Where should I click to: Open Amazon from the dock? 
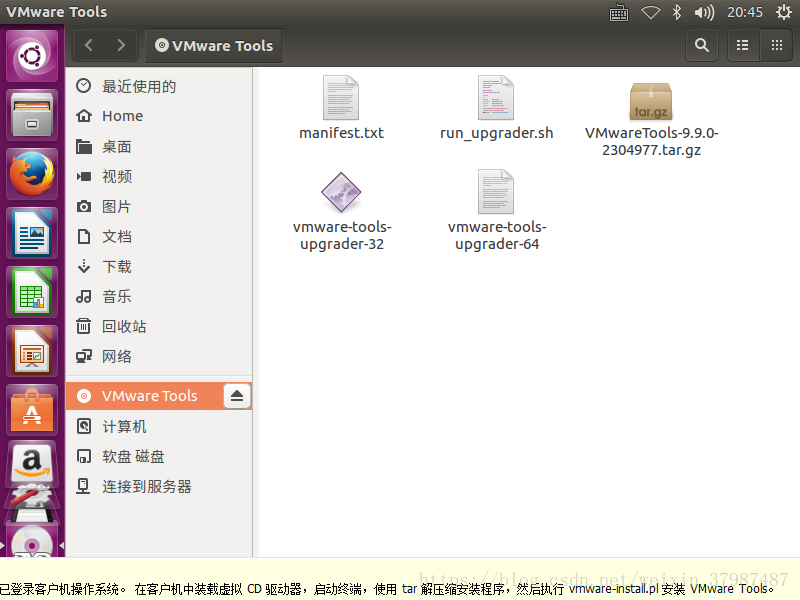coord(32,463)
